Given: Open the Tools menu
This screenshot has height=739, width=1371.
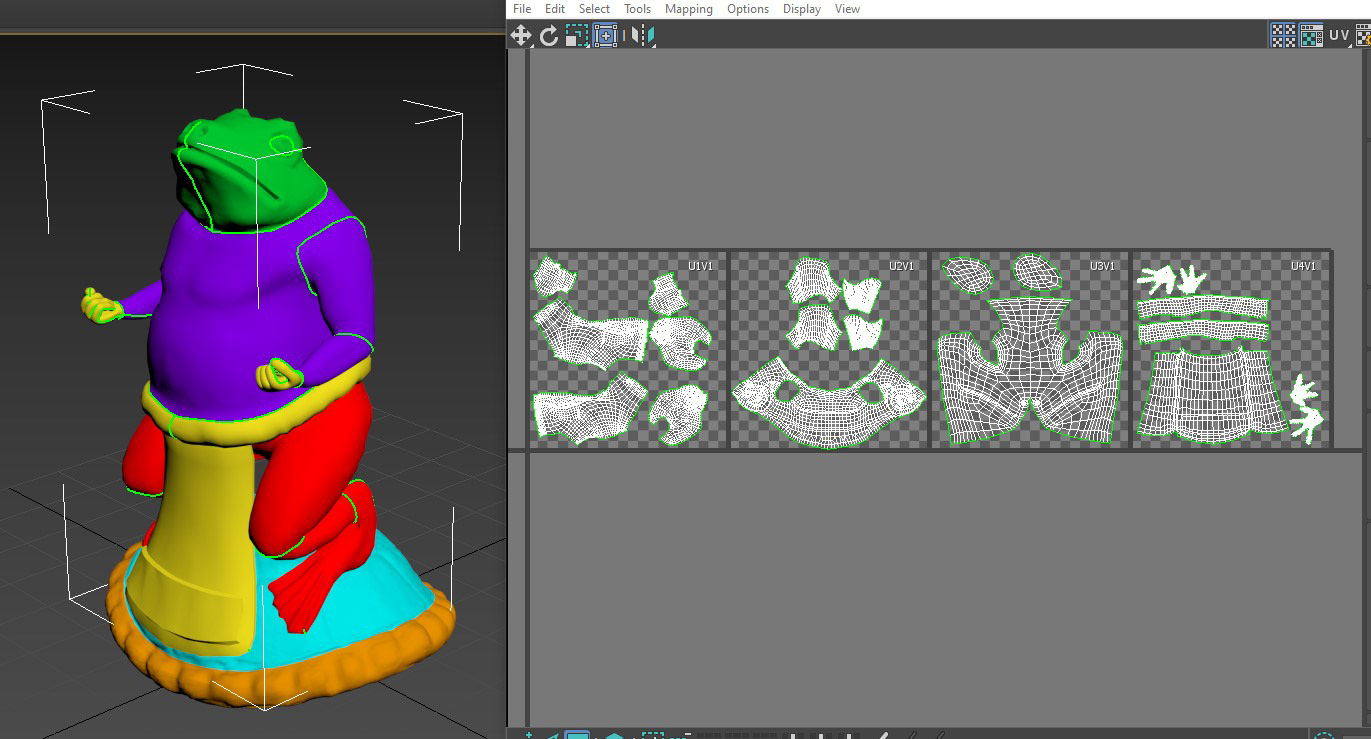Looking at the screenshot, I should [x=637, y=9].
